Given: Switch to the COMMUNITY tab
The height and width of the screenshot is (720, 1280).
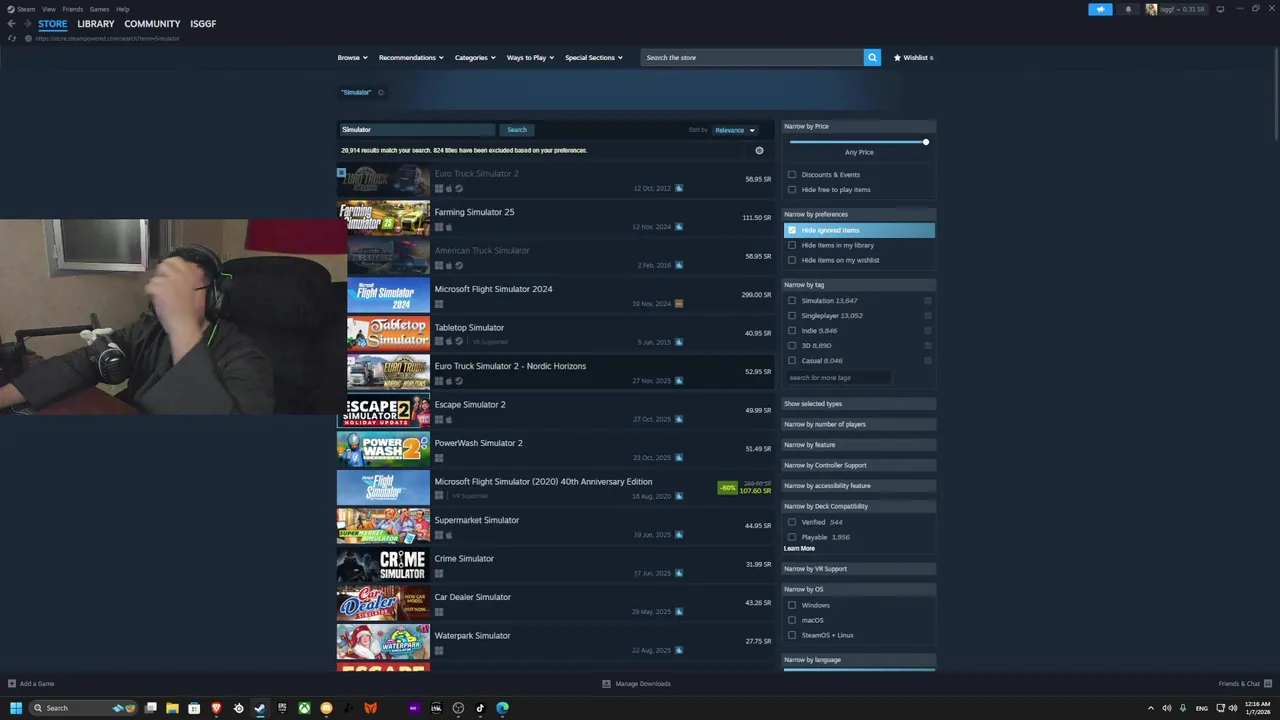Looking at the screenshot, I should tap(152, 24).
